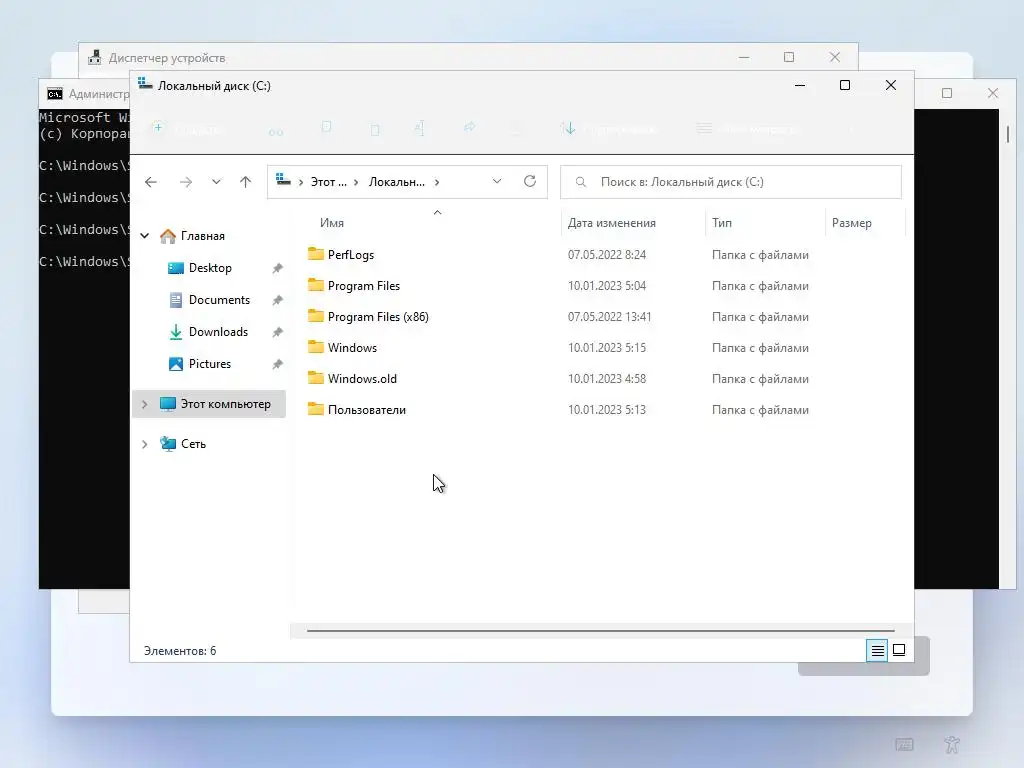Screen dimensions: 1024x768
Task: Maximize the command prompt window
Action: pyautogui.click(x=947, y=93)
